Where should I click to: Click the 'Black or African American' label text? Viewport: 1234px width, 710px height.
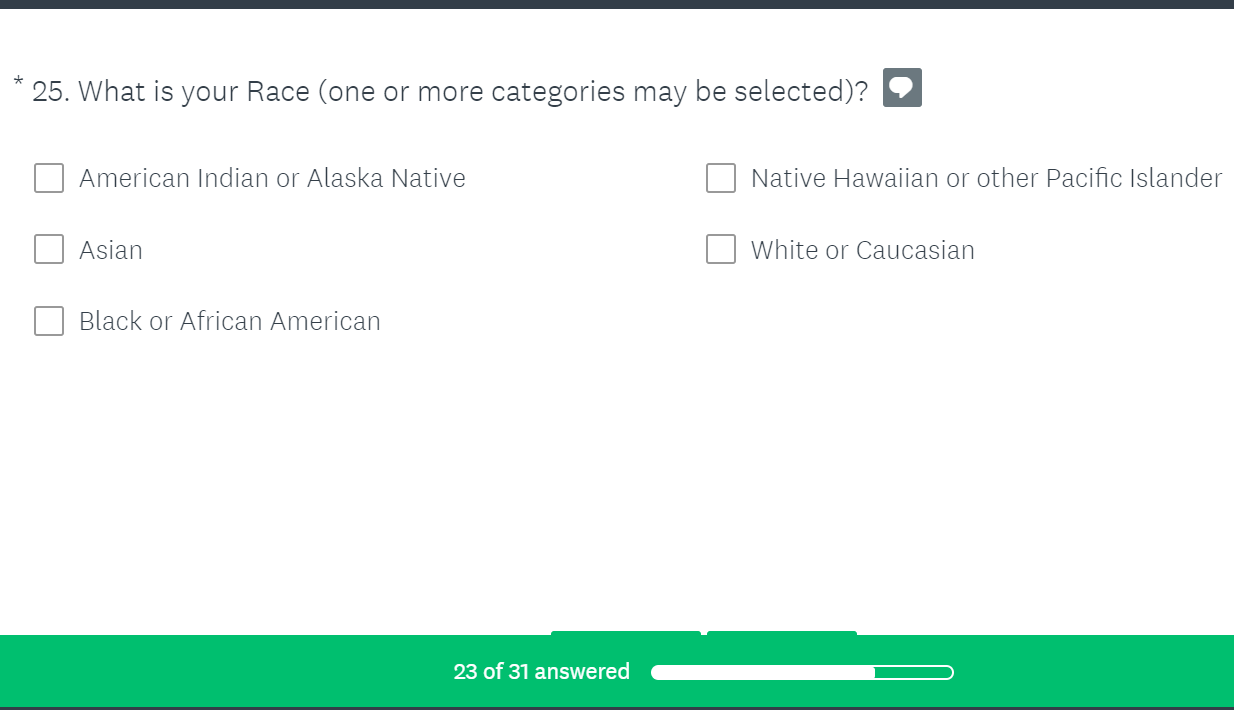click(x=230, y=321)
